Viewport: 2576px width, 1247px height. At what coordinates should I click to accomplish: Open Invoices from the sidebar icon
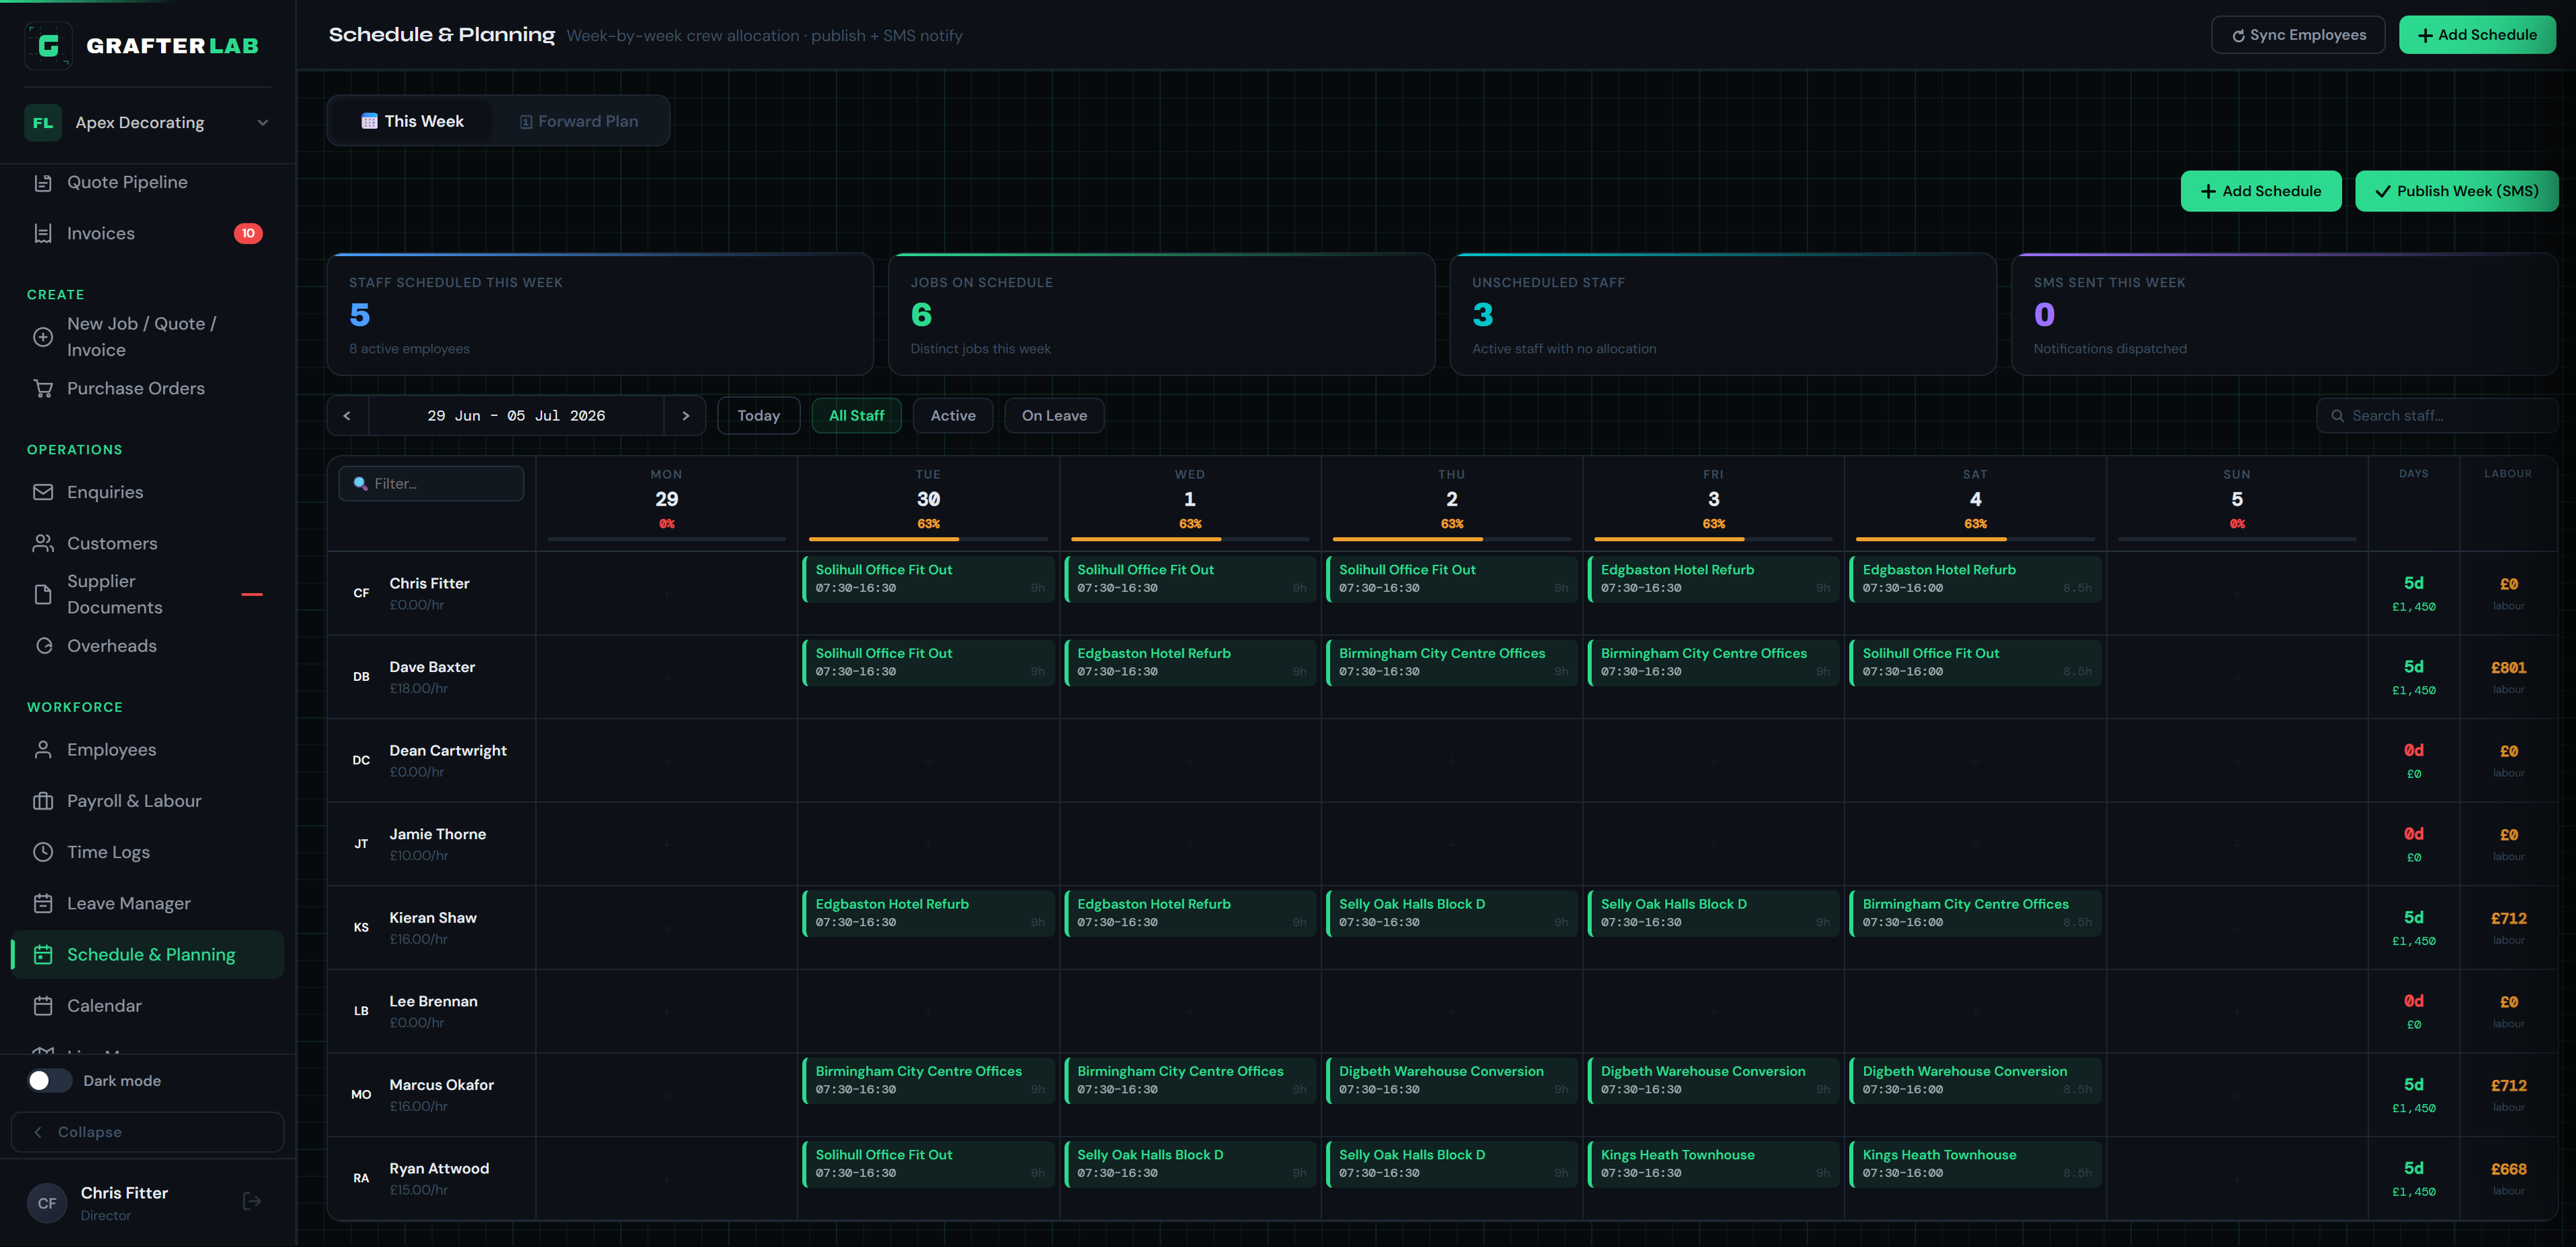tap(43, 234)
